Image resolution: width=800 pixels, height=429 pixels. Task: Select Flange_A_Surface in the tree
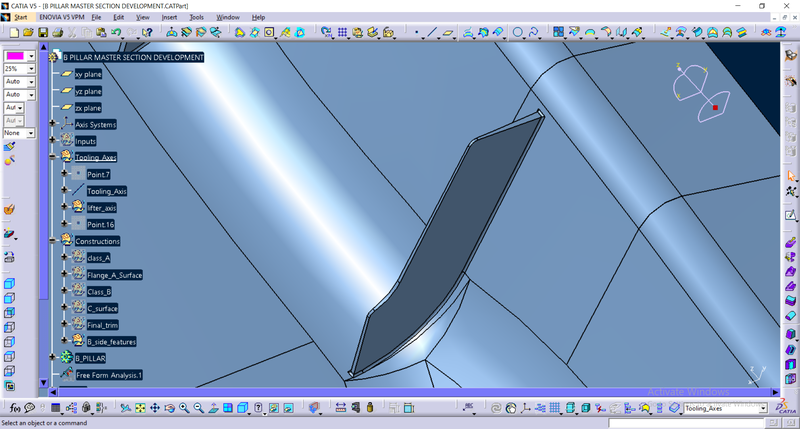113,274
